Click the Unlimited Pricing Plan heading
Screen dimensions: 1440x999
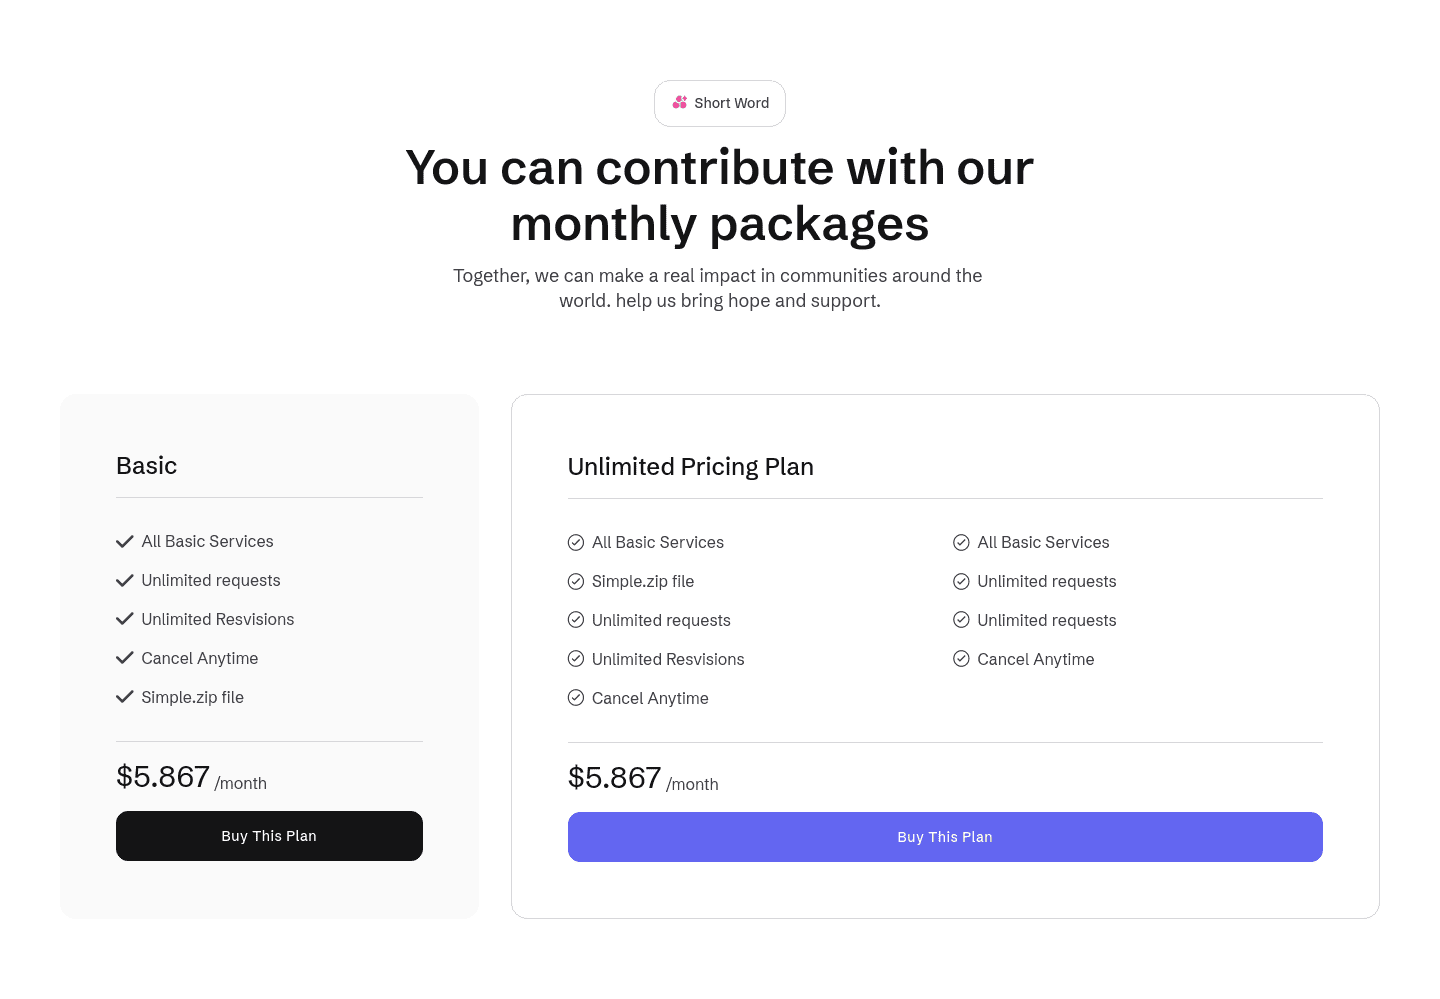pyautogui.click(x=690, y=466)
